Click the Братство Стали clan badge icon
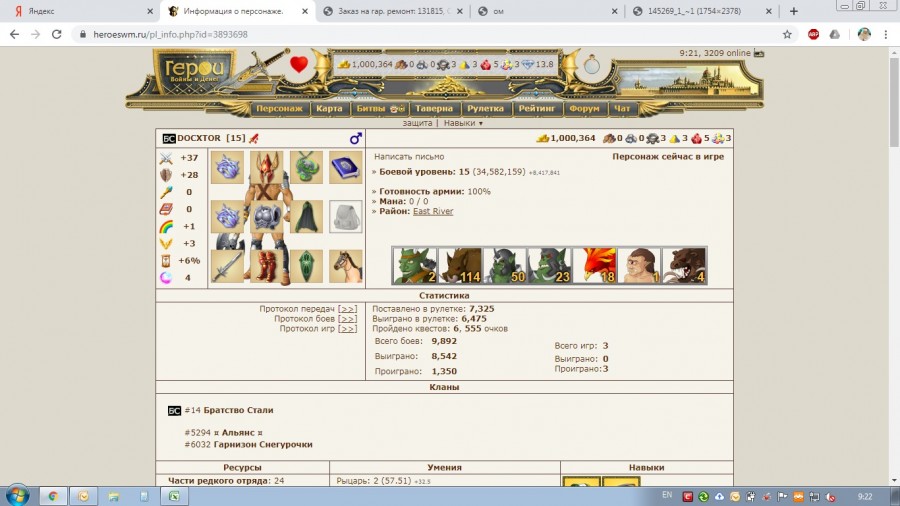Image resolution: width=900 pixels, height=506 pixels. coord(174,411)
